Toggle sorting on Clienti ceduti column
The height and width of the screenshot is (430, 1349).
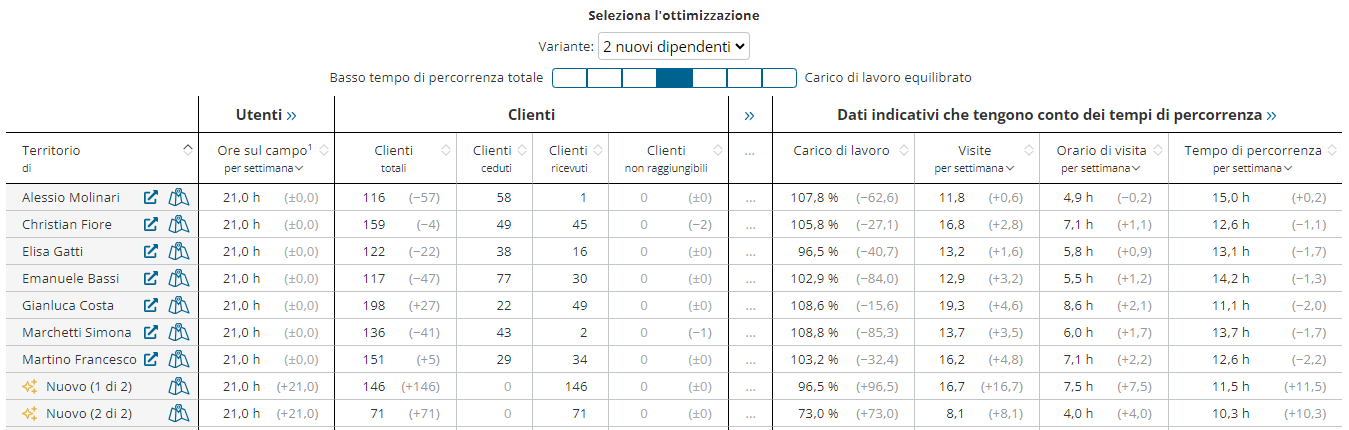(x=522, y=150)
